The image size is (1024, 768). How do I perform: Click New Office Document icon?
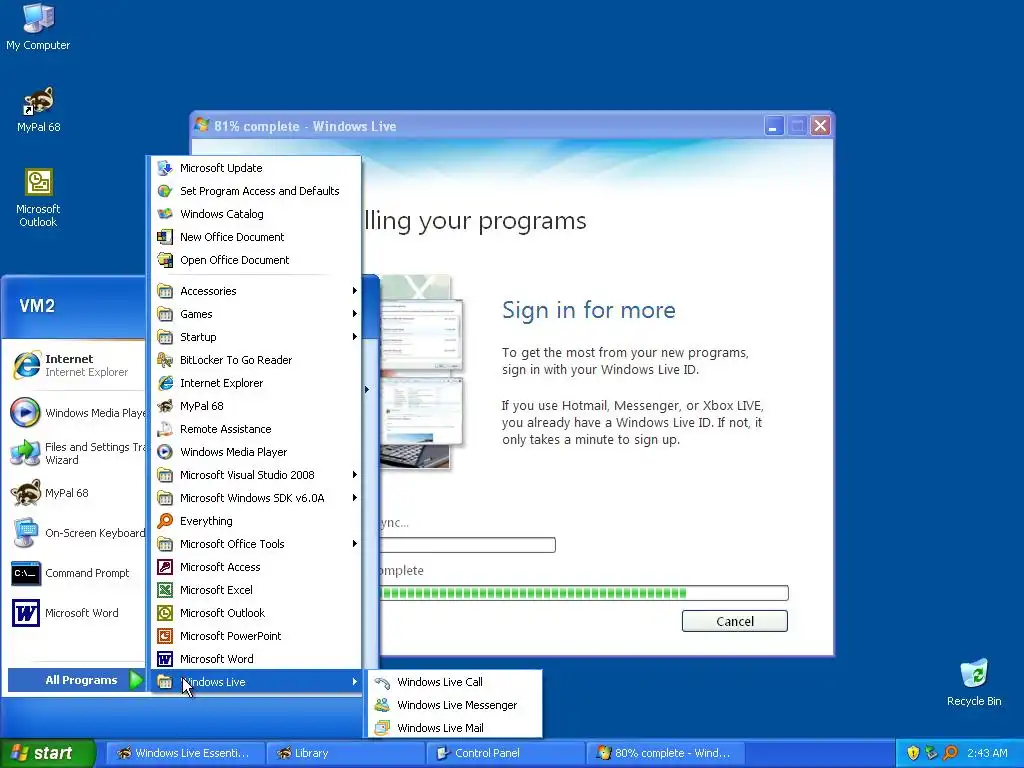(x=165, y=236)
